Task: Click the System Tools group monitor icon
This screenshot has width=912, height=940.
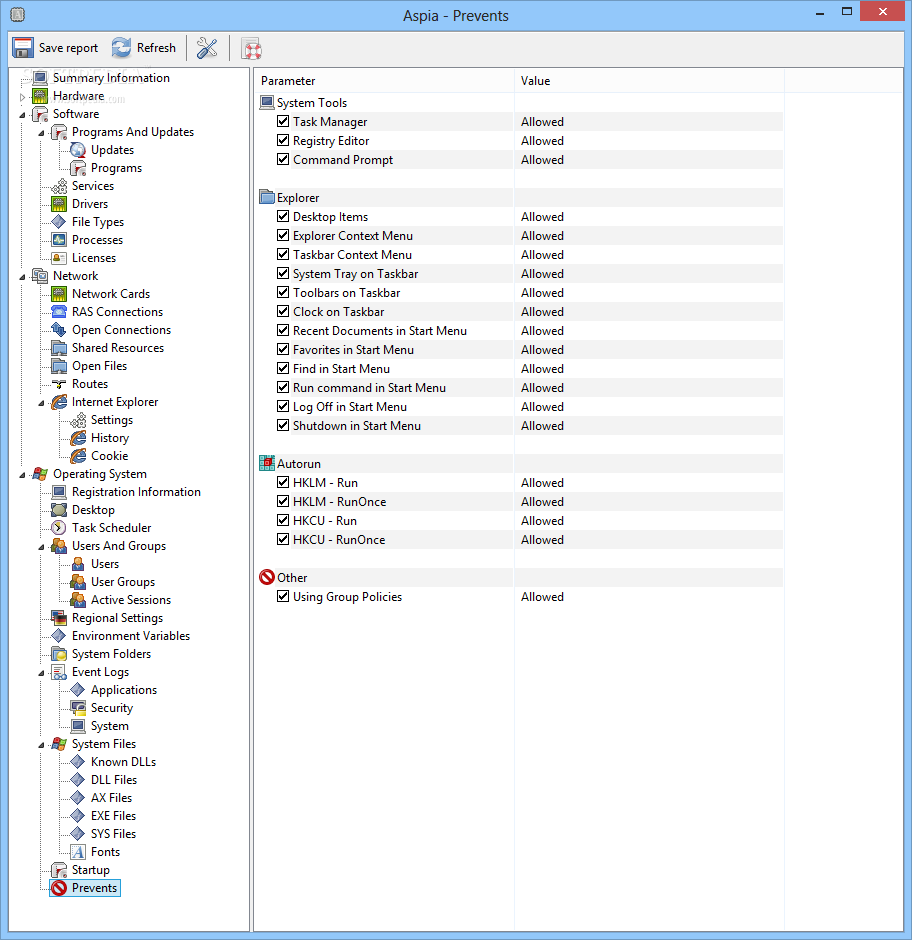Action: tap(267, 103)
